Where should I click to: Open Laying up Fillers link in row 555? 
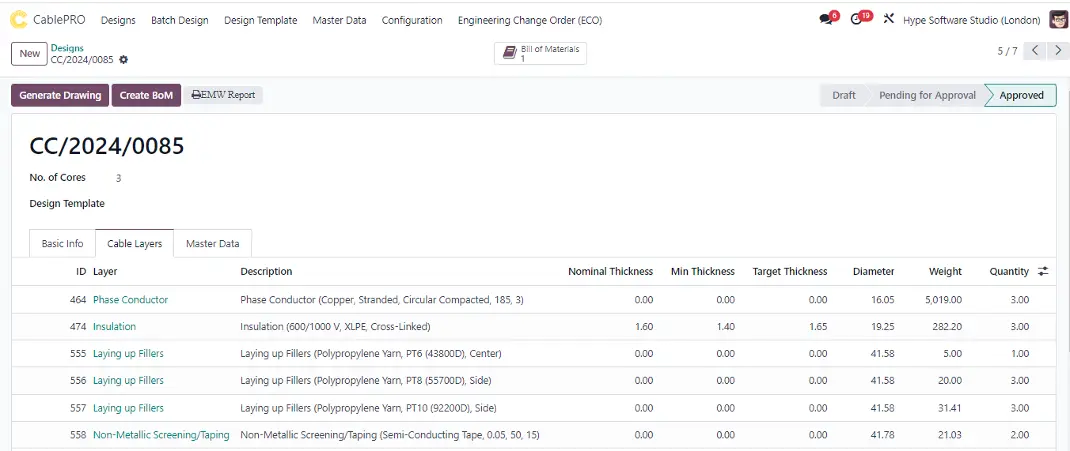point(128,354)
